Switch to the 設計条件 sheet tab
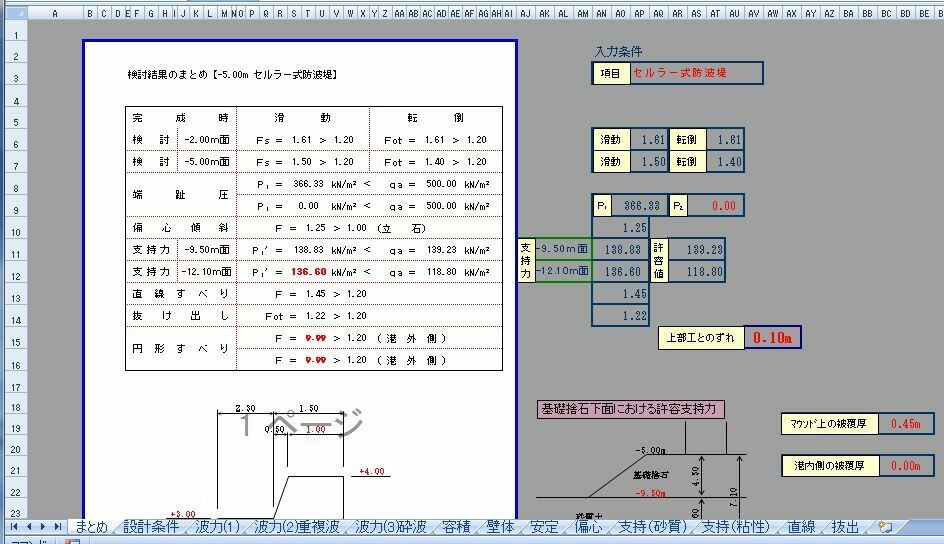 (151, 527)
